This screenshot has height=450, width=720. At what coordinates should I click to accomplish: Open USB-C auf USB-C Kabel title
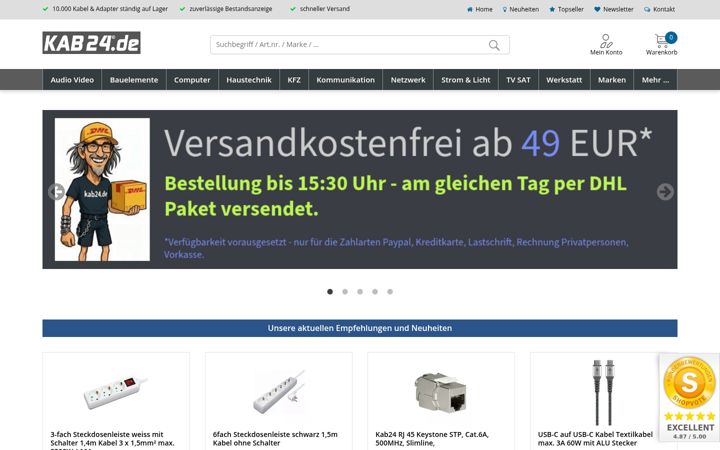(x=595, y=439)
